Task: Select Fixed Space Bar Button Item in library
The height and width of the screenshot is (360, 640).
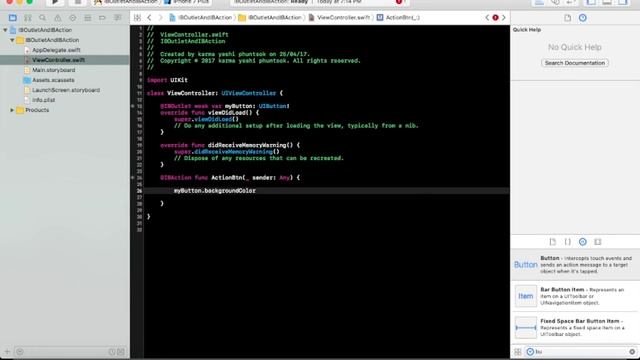Action: [x=575, y=327]
